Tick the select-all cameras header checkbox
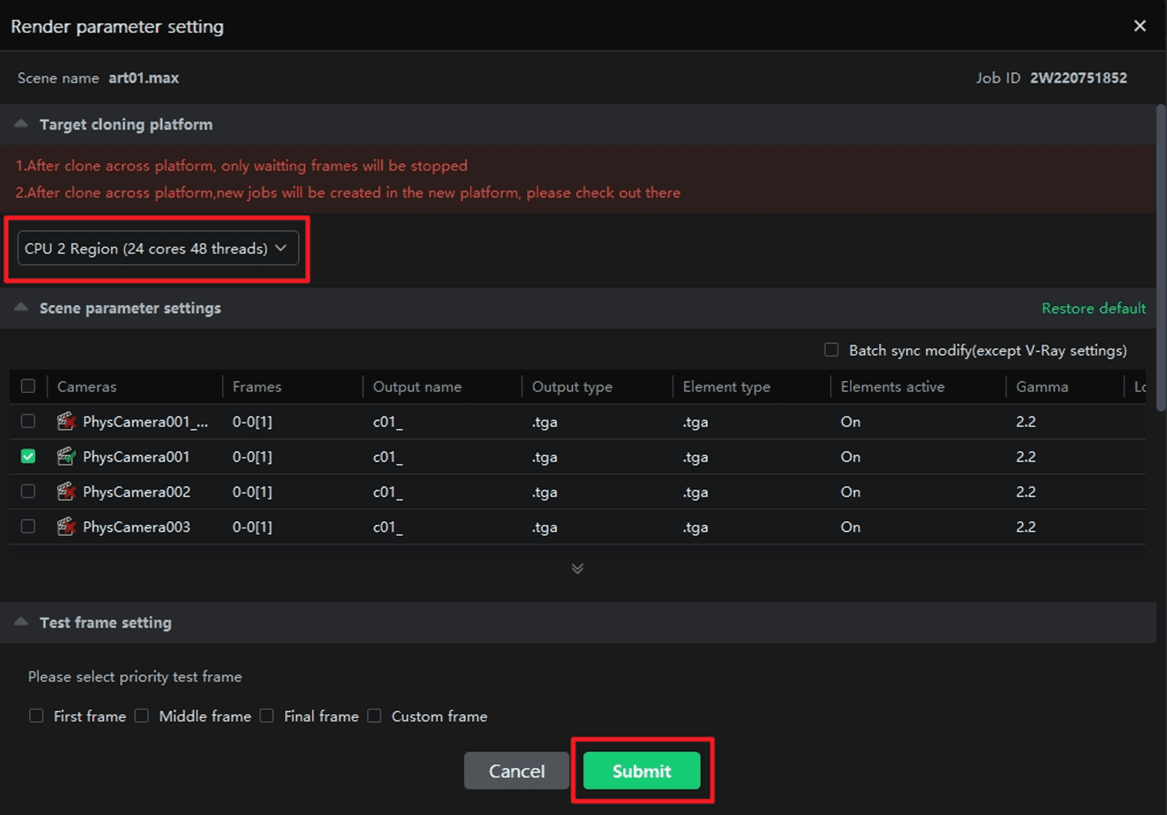 click(28, 387)
